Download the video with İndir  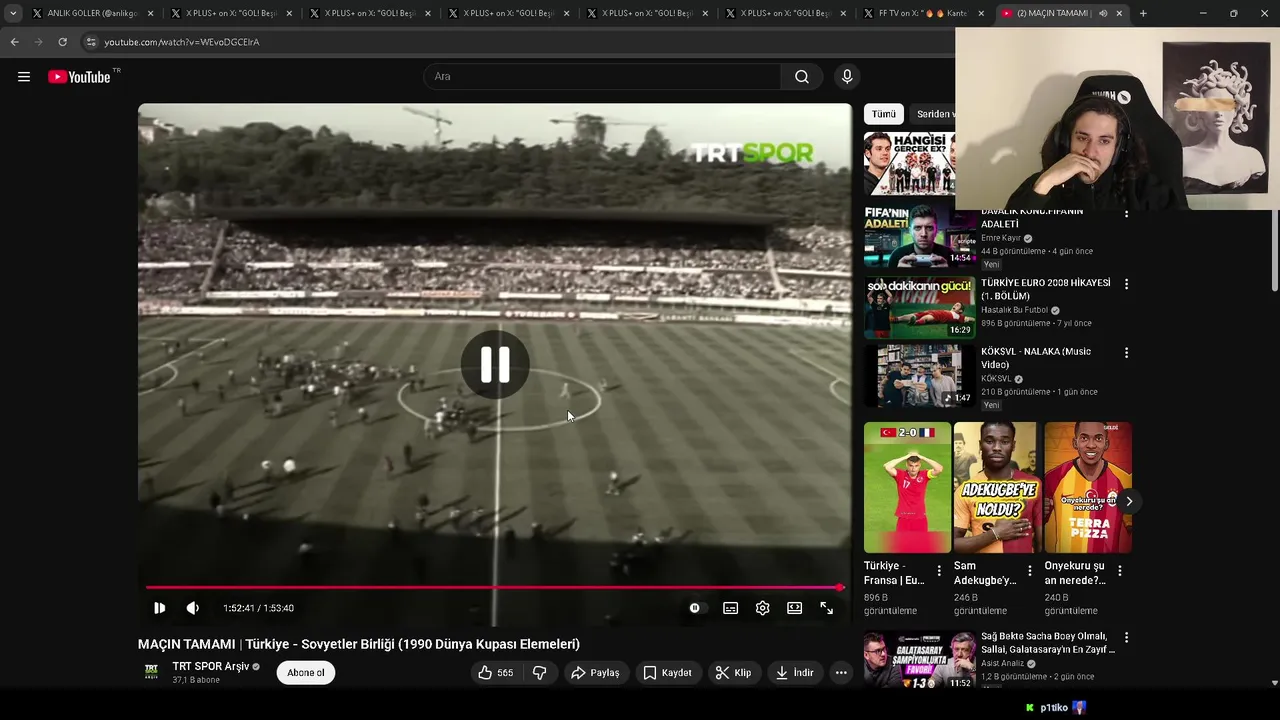tap(794, 673)
